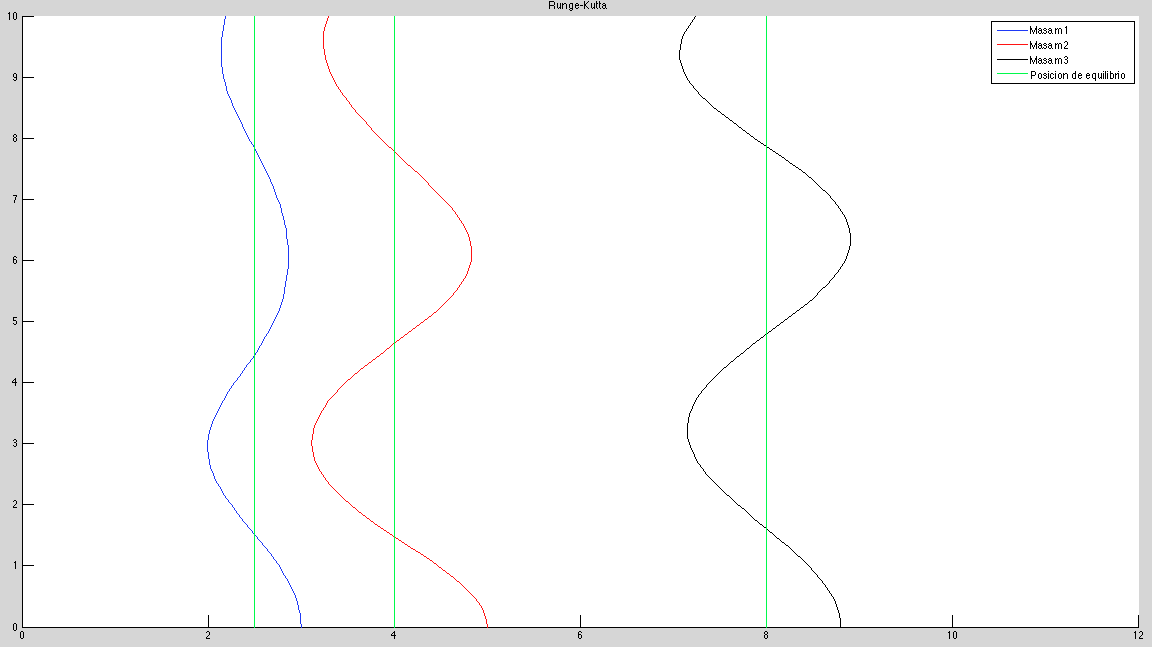Image resolution: width=1152 pixels, height=647 pixels.
Task: Click the x-axis tick label 6
Action: [x=580, y=635]
